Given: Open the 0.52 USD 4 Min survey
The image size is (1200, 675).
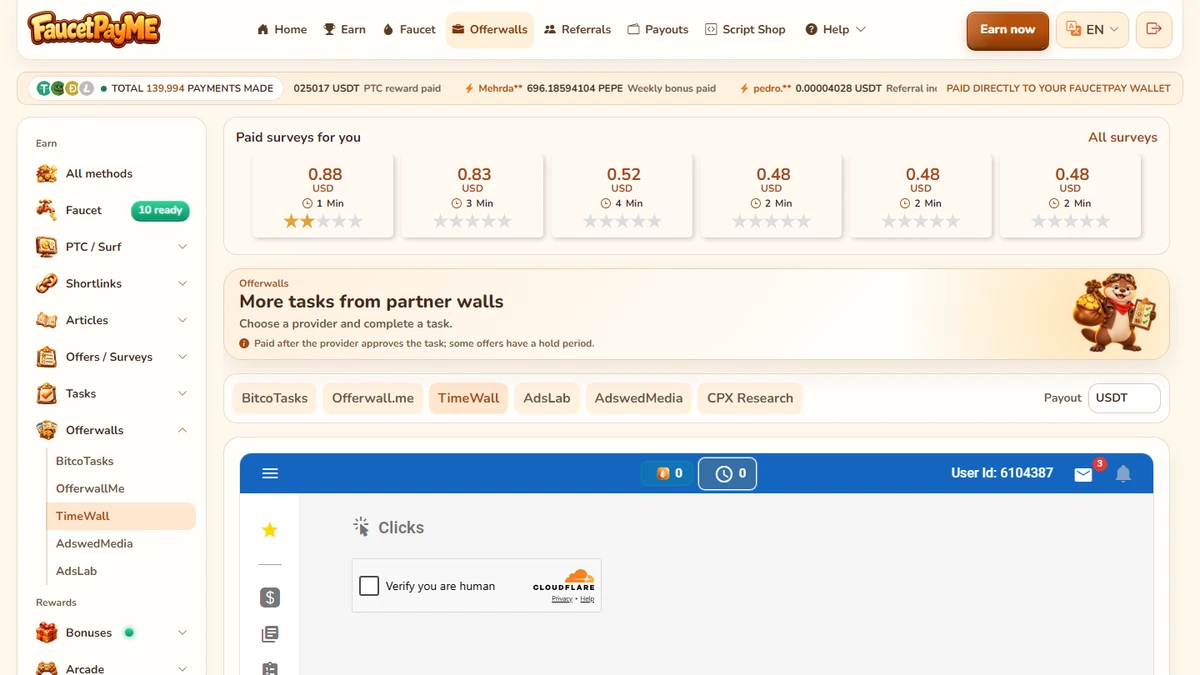Looking at the screenshot, I should tap(622, 196).
